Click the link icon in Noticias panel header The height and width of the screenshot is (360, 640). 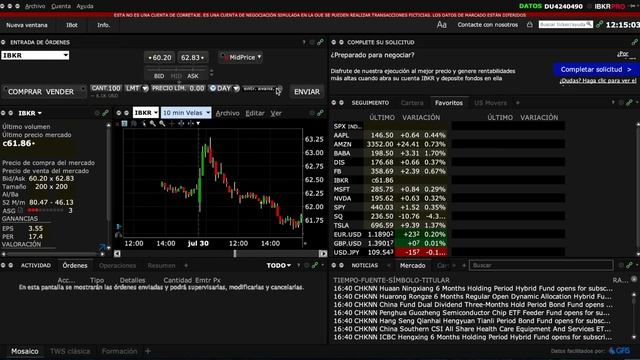click(x=630, y=265)
